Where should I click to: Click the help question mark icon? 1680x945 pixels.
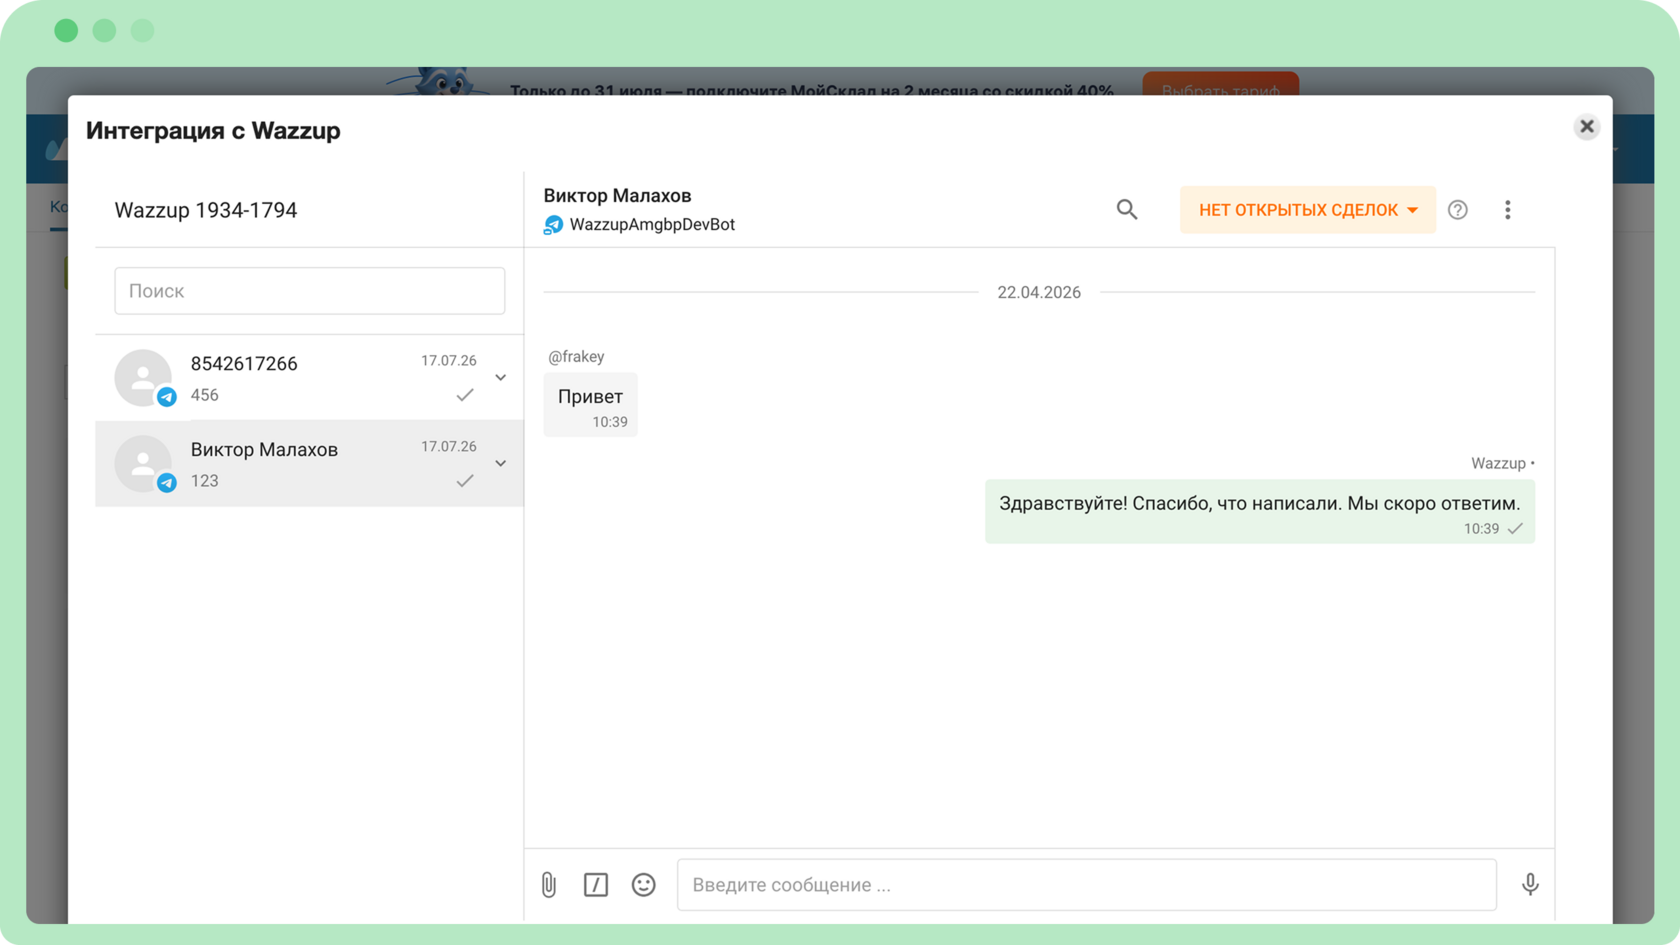[x=1458, y=210]
